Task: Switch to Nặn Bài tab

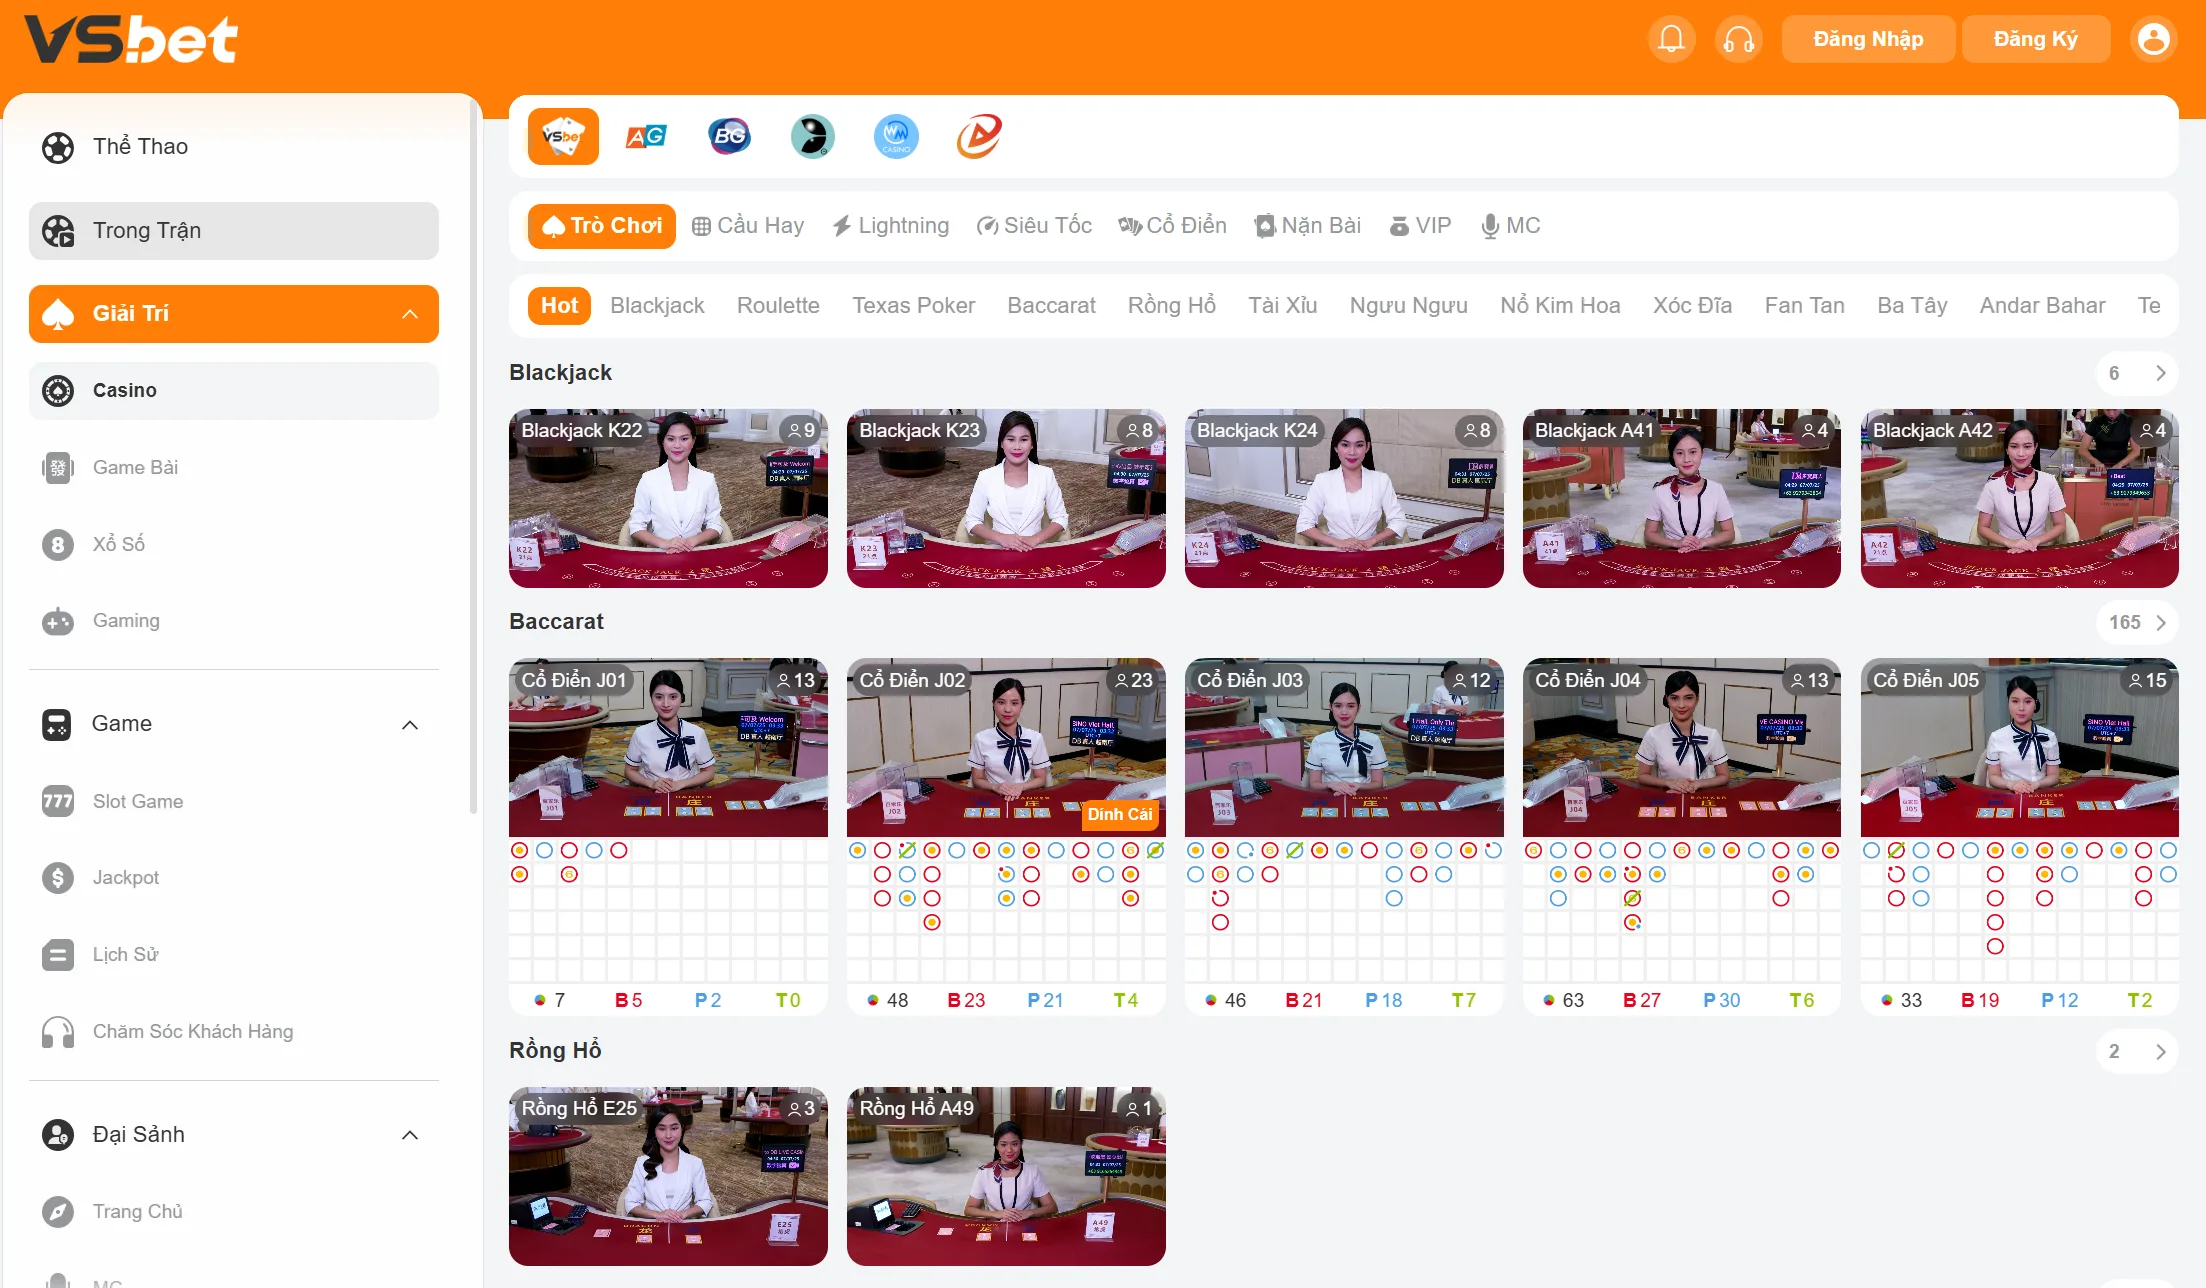Action: [x=1308, y=226]
